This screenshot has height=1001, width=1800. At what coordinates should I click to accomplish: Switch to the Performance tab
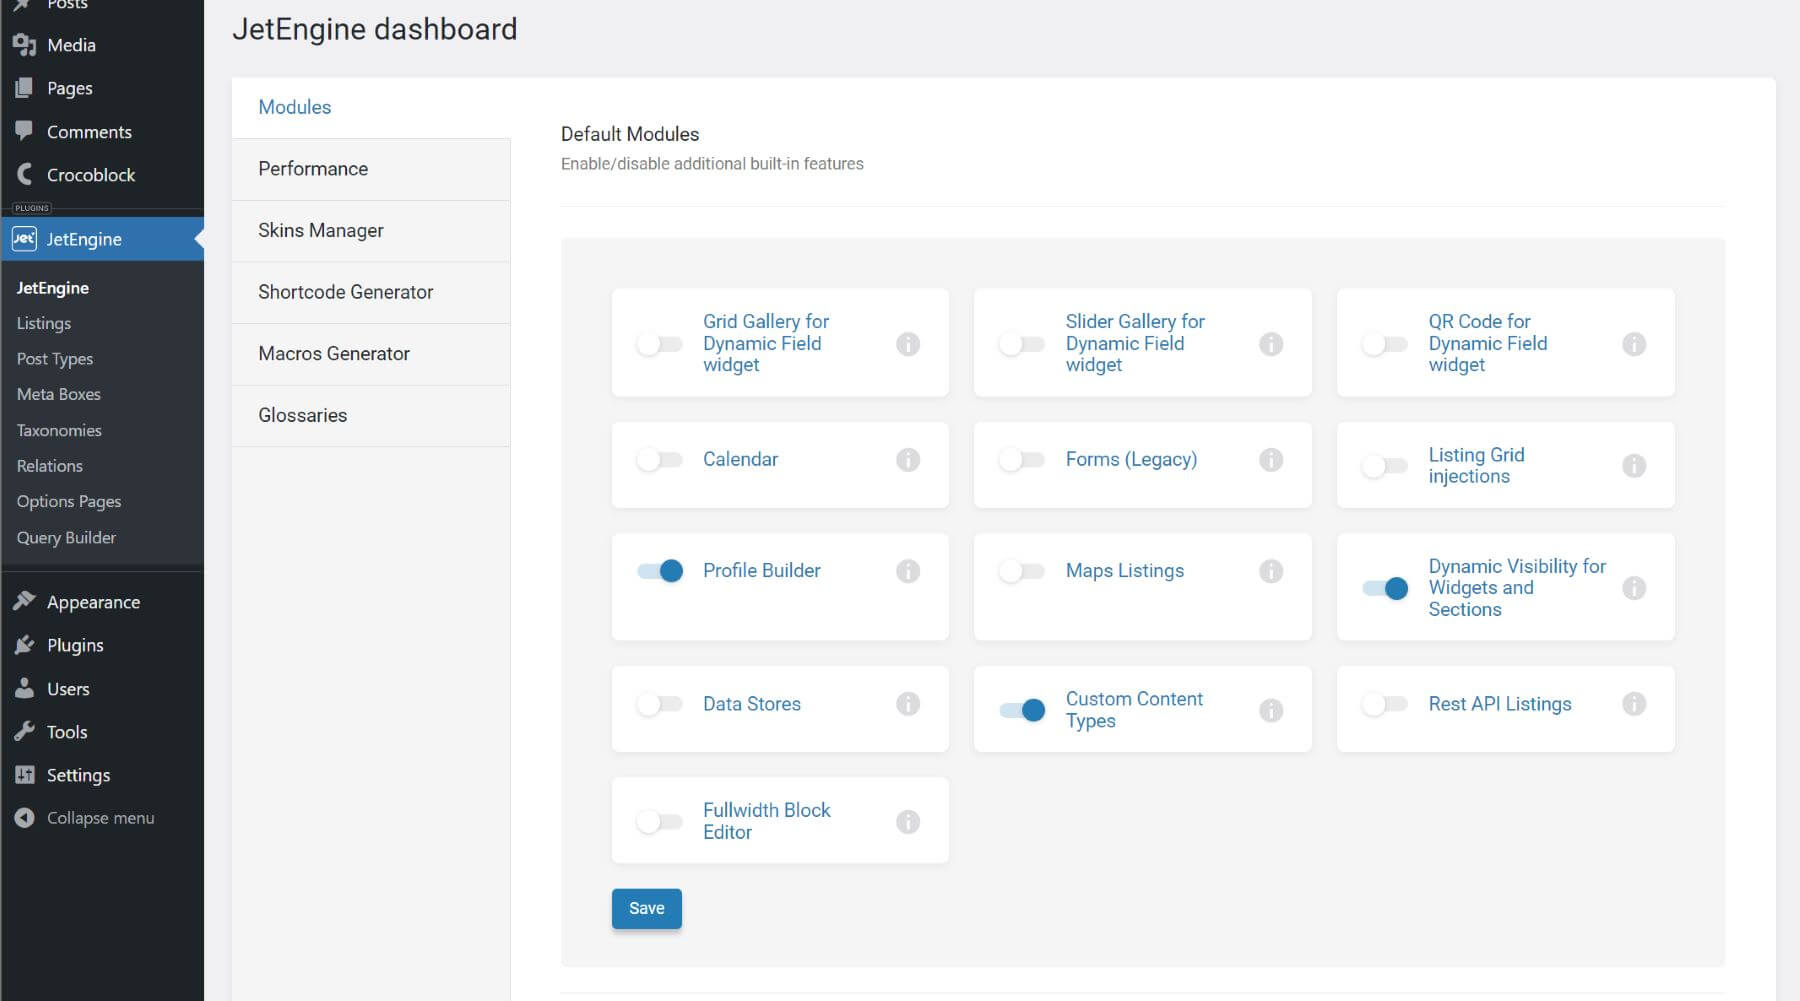click(x=313, y=168)
